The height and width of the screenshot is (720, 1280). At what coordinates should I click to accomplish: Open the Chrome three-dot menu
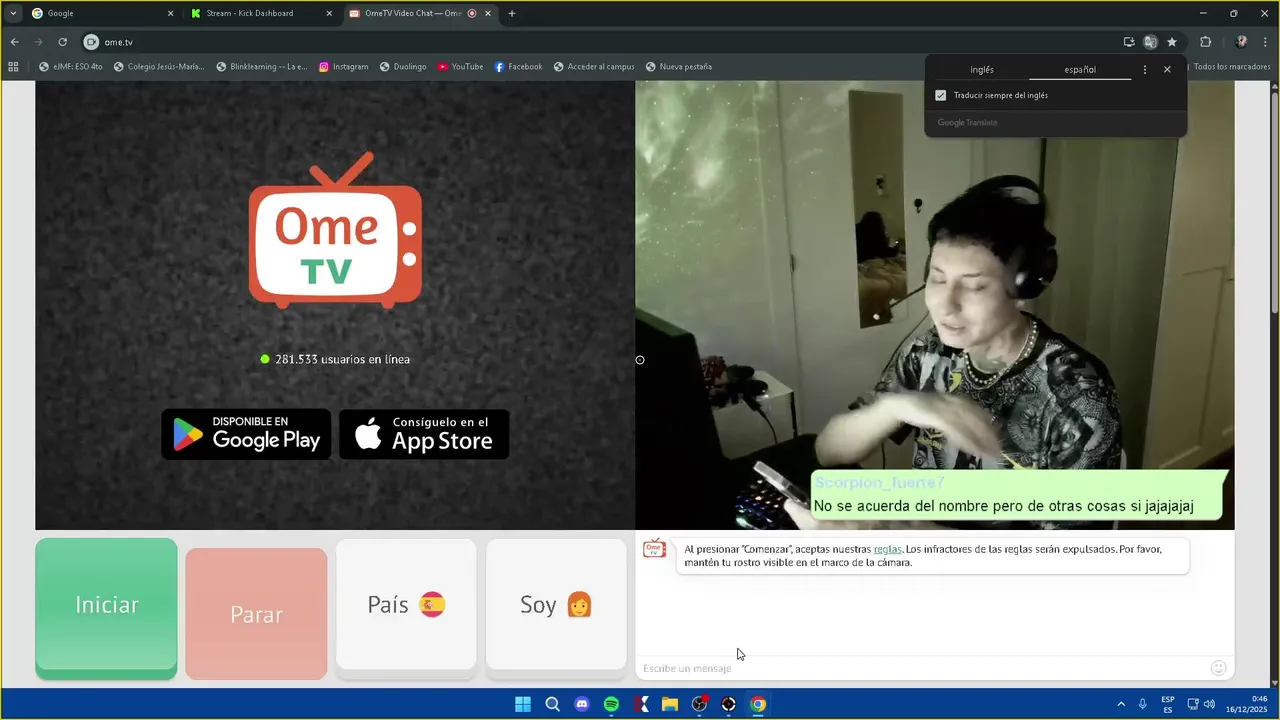pos(1265,42)
